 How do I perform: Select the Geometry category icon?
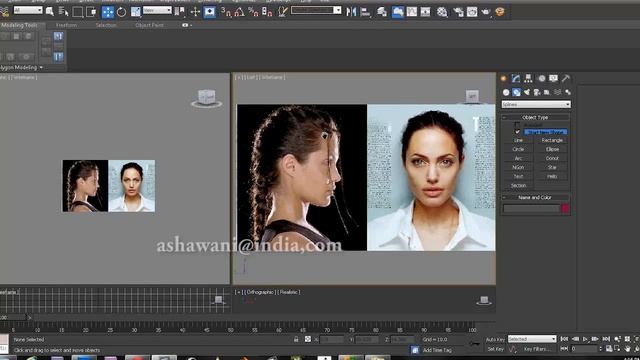click(506, 92)
